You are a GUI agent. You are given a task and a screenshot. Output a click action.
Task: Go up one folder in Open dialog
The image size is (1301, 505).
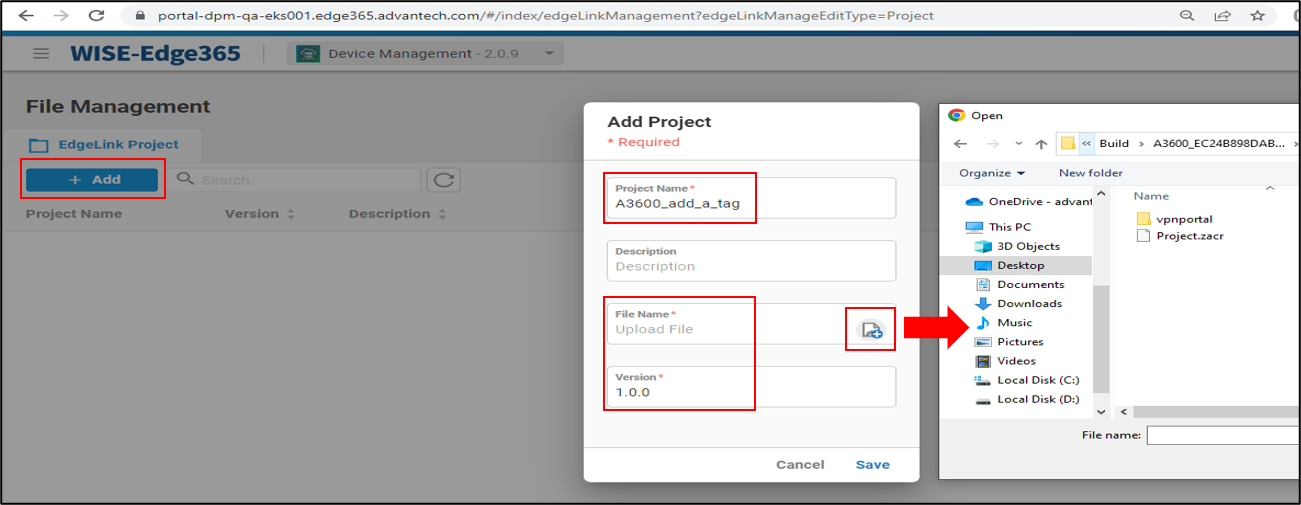point(1041,143)
